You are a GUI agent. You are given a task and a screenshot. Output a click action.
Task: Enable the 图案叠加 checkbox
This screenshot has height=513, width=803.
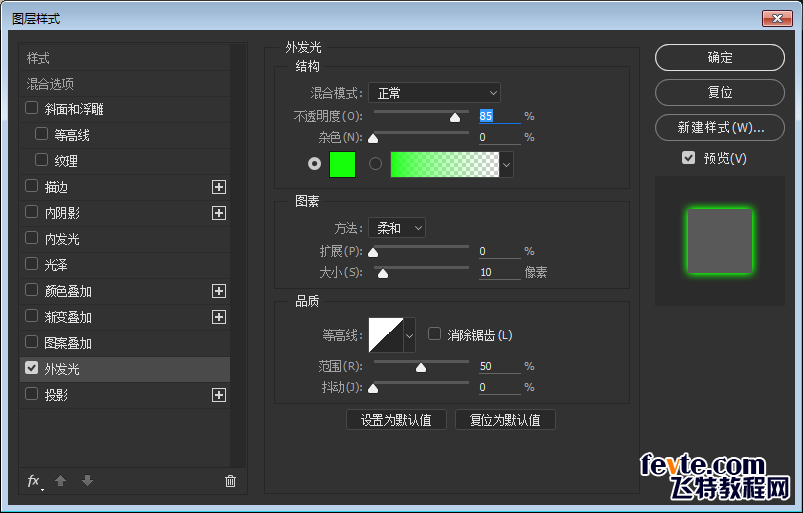(32, 342)
